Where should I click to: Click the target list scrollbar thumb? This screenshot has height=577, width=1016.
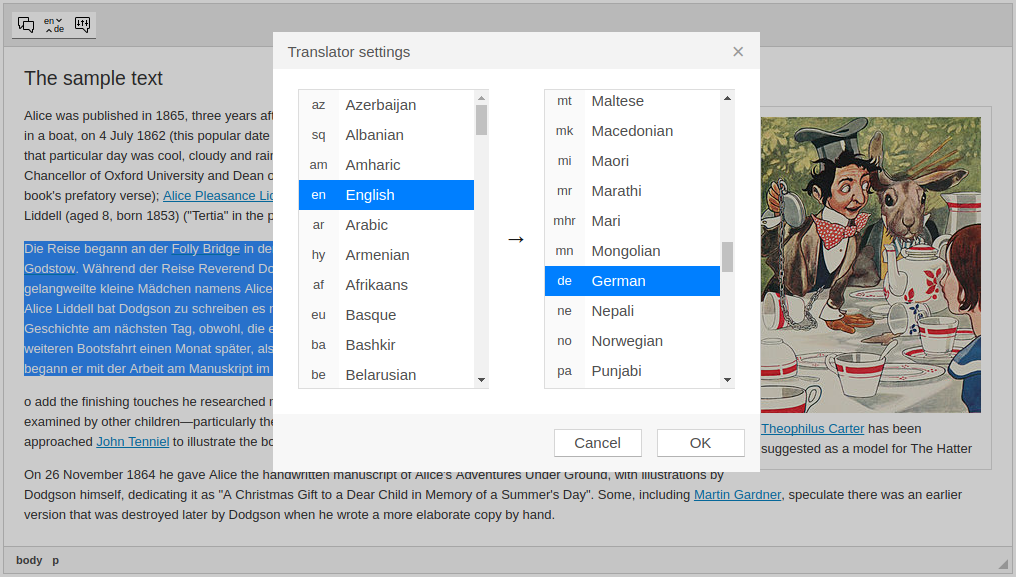pos(727,257)
